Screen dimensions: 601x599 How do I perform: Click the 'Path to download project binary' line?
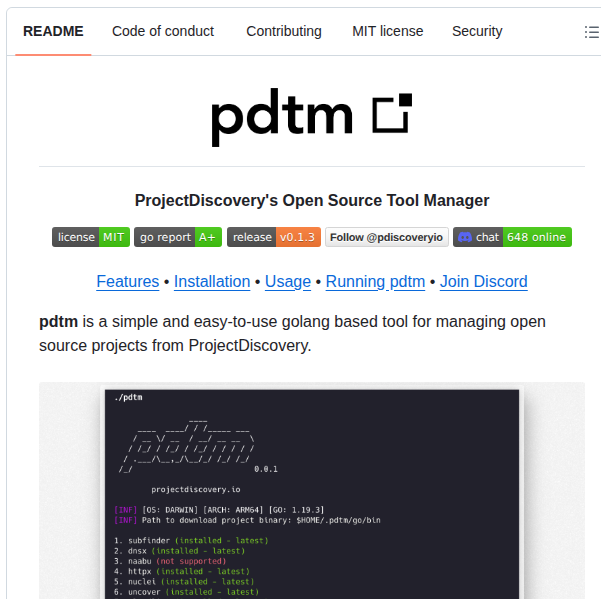pyautogui.click(x=247, y=520)
